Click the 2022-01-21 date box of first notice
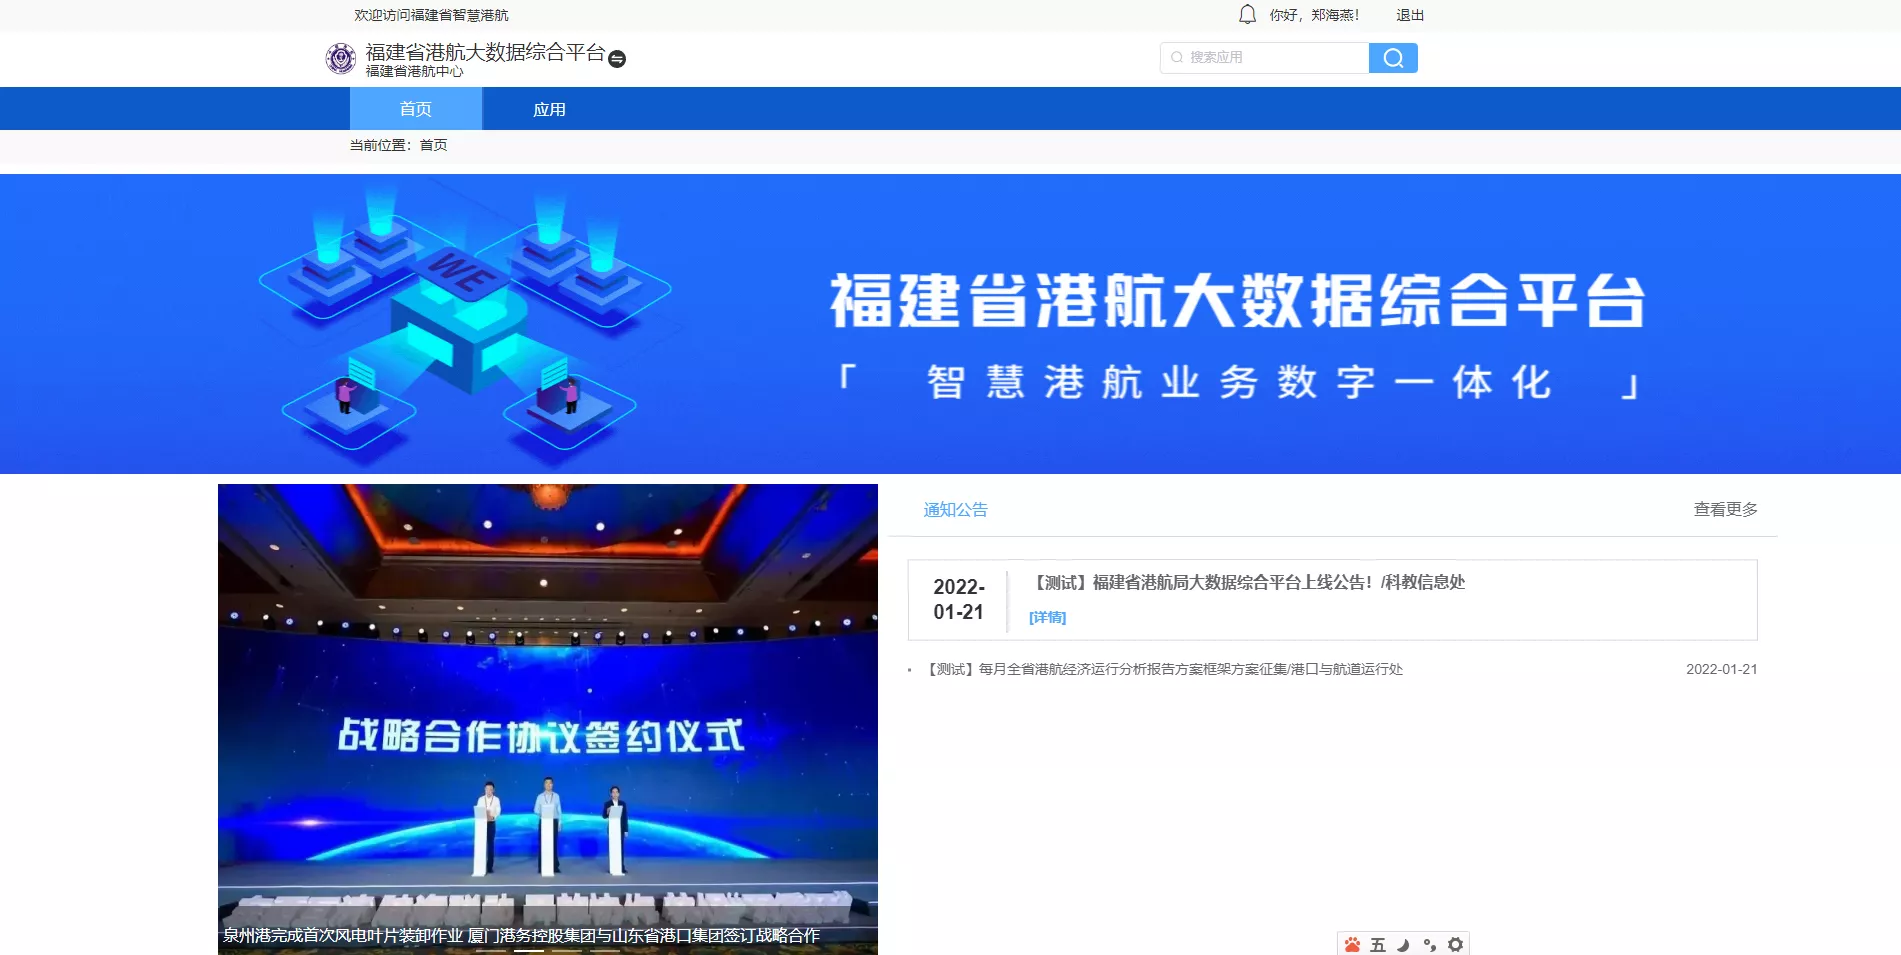The height and width of the screenshot is (955, 1901). coord(959,599)
